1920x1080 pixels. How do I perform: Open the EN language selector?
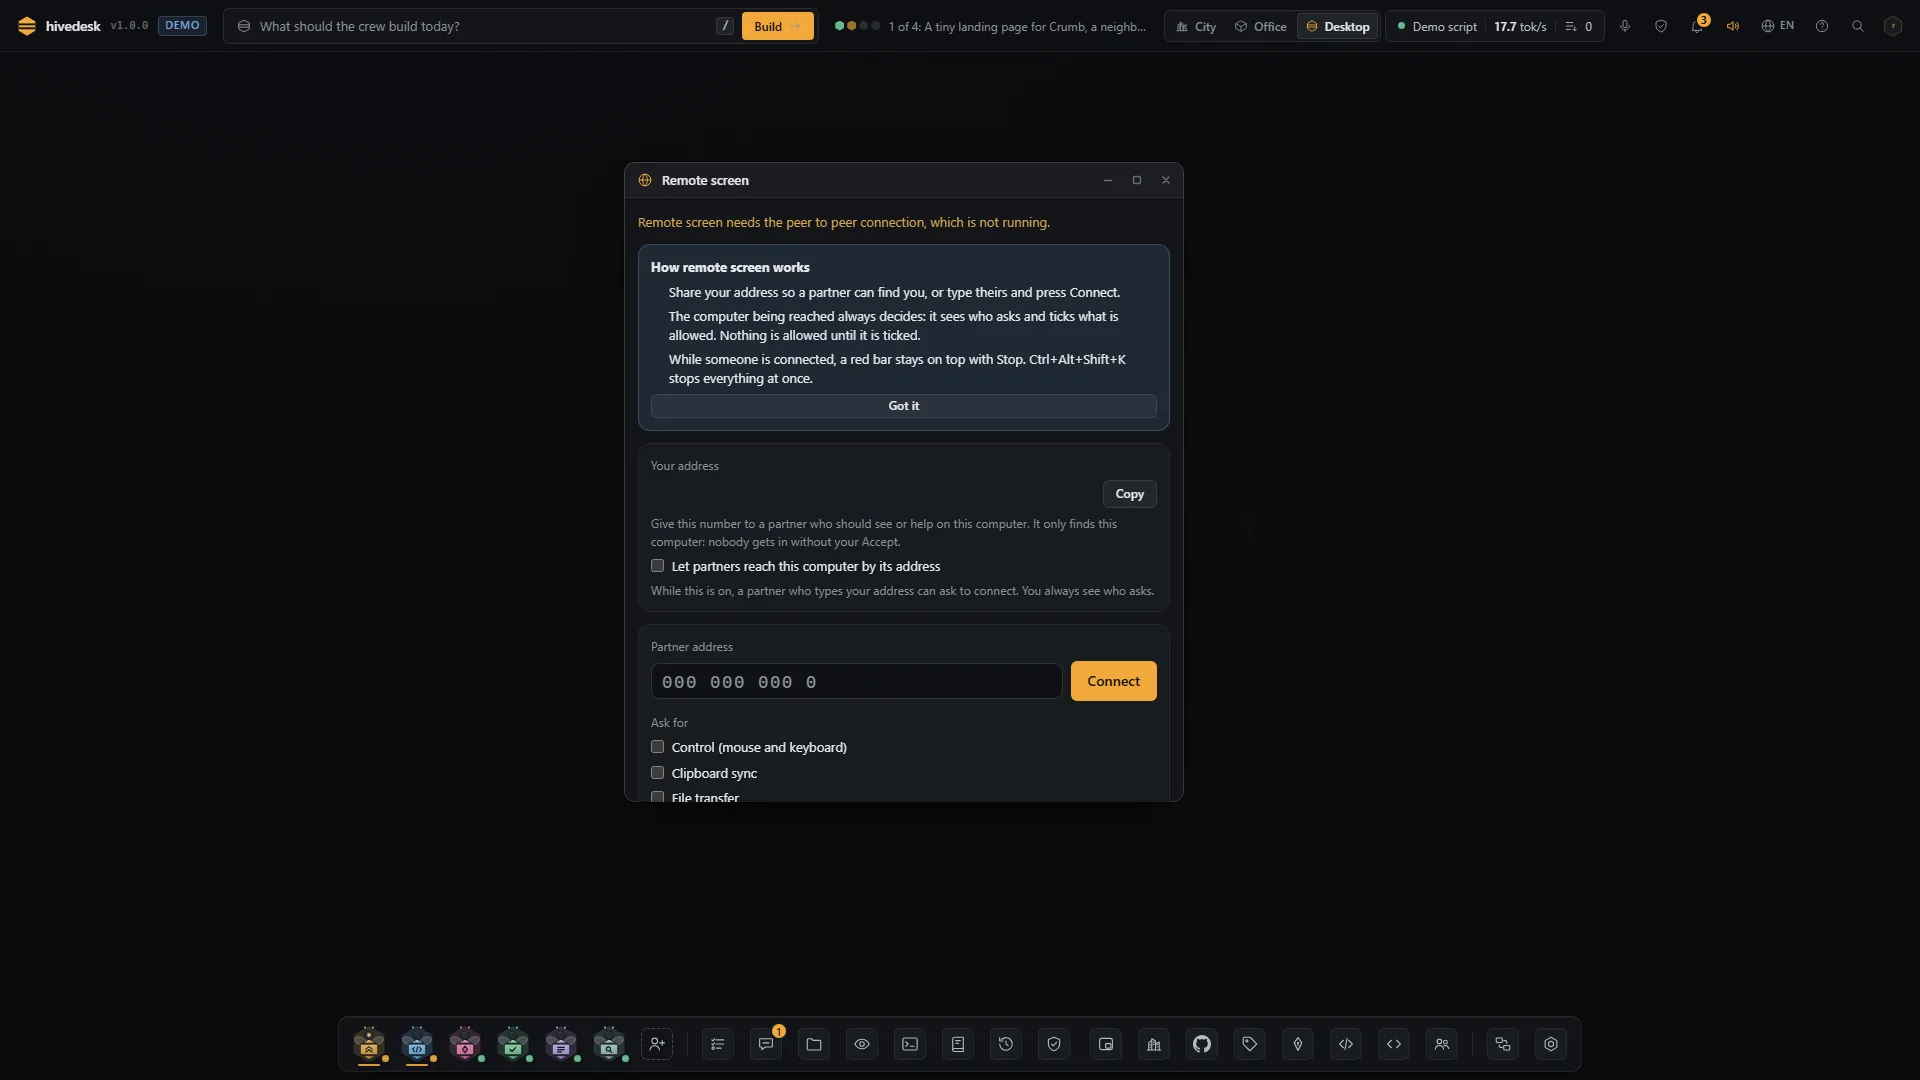[1778, 26]
